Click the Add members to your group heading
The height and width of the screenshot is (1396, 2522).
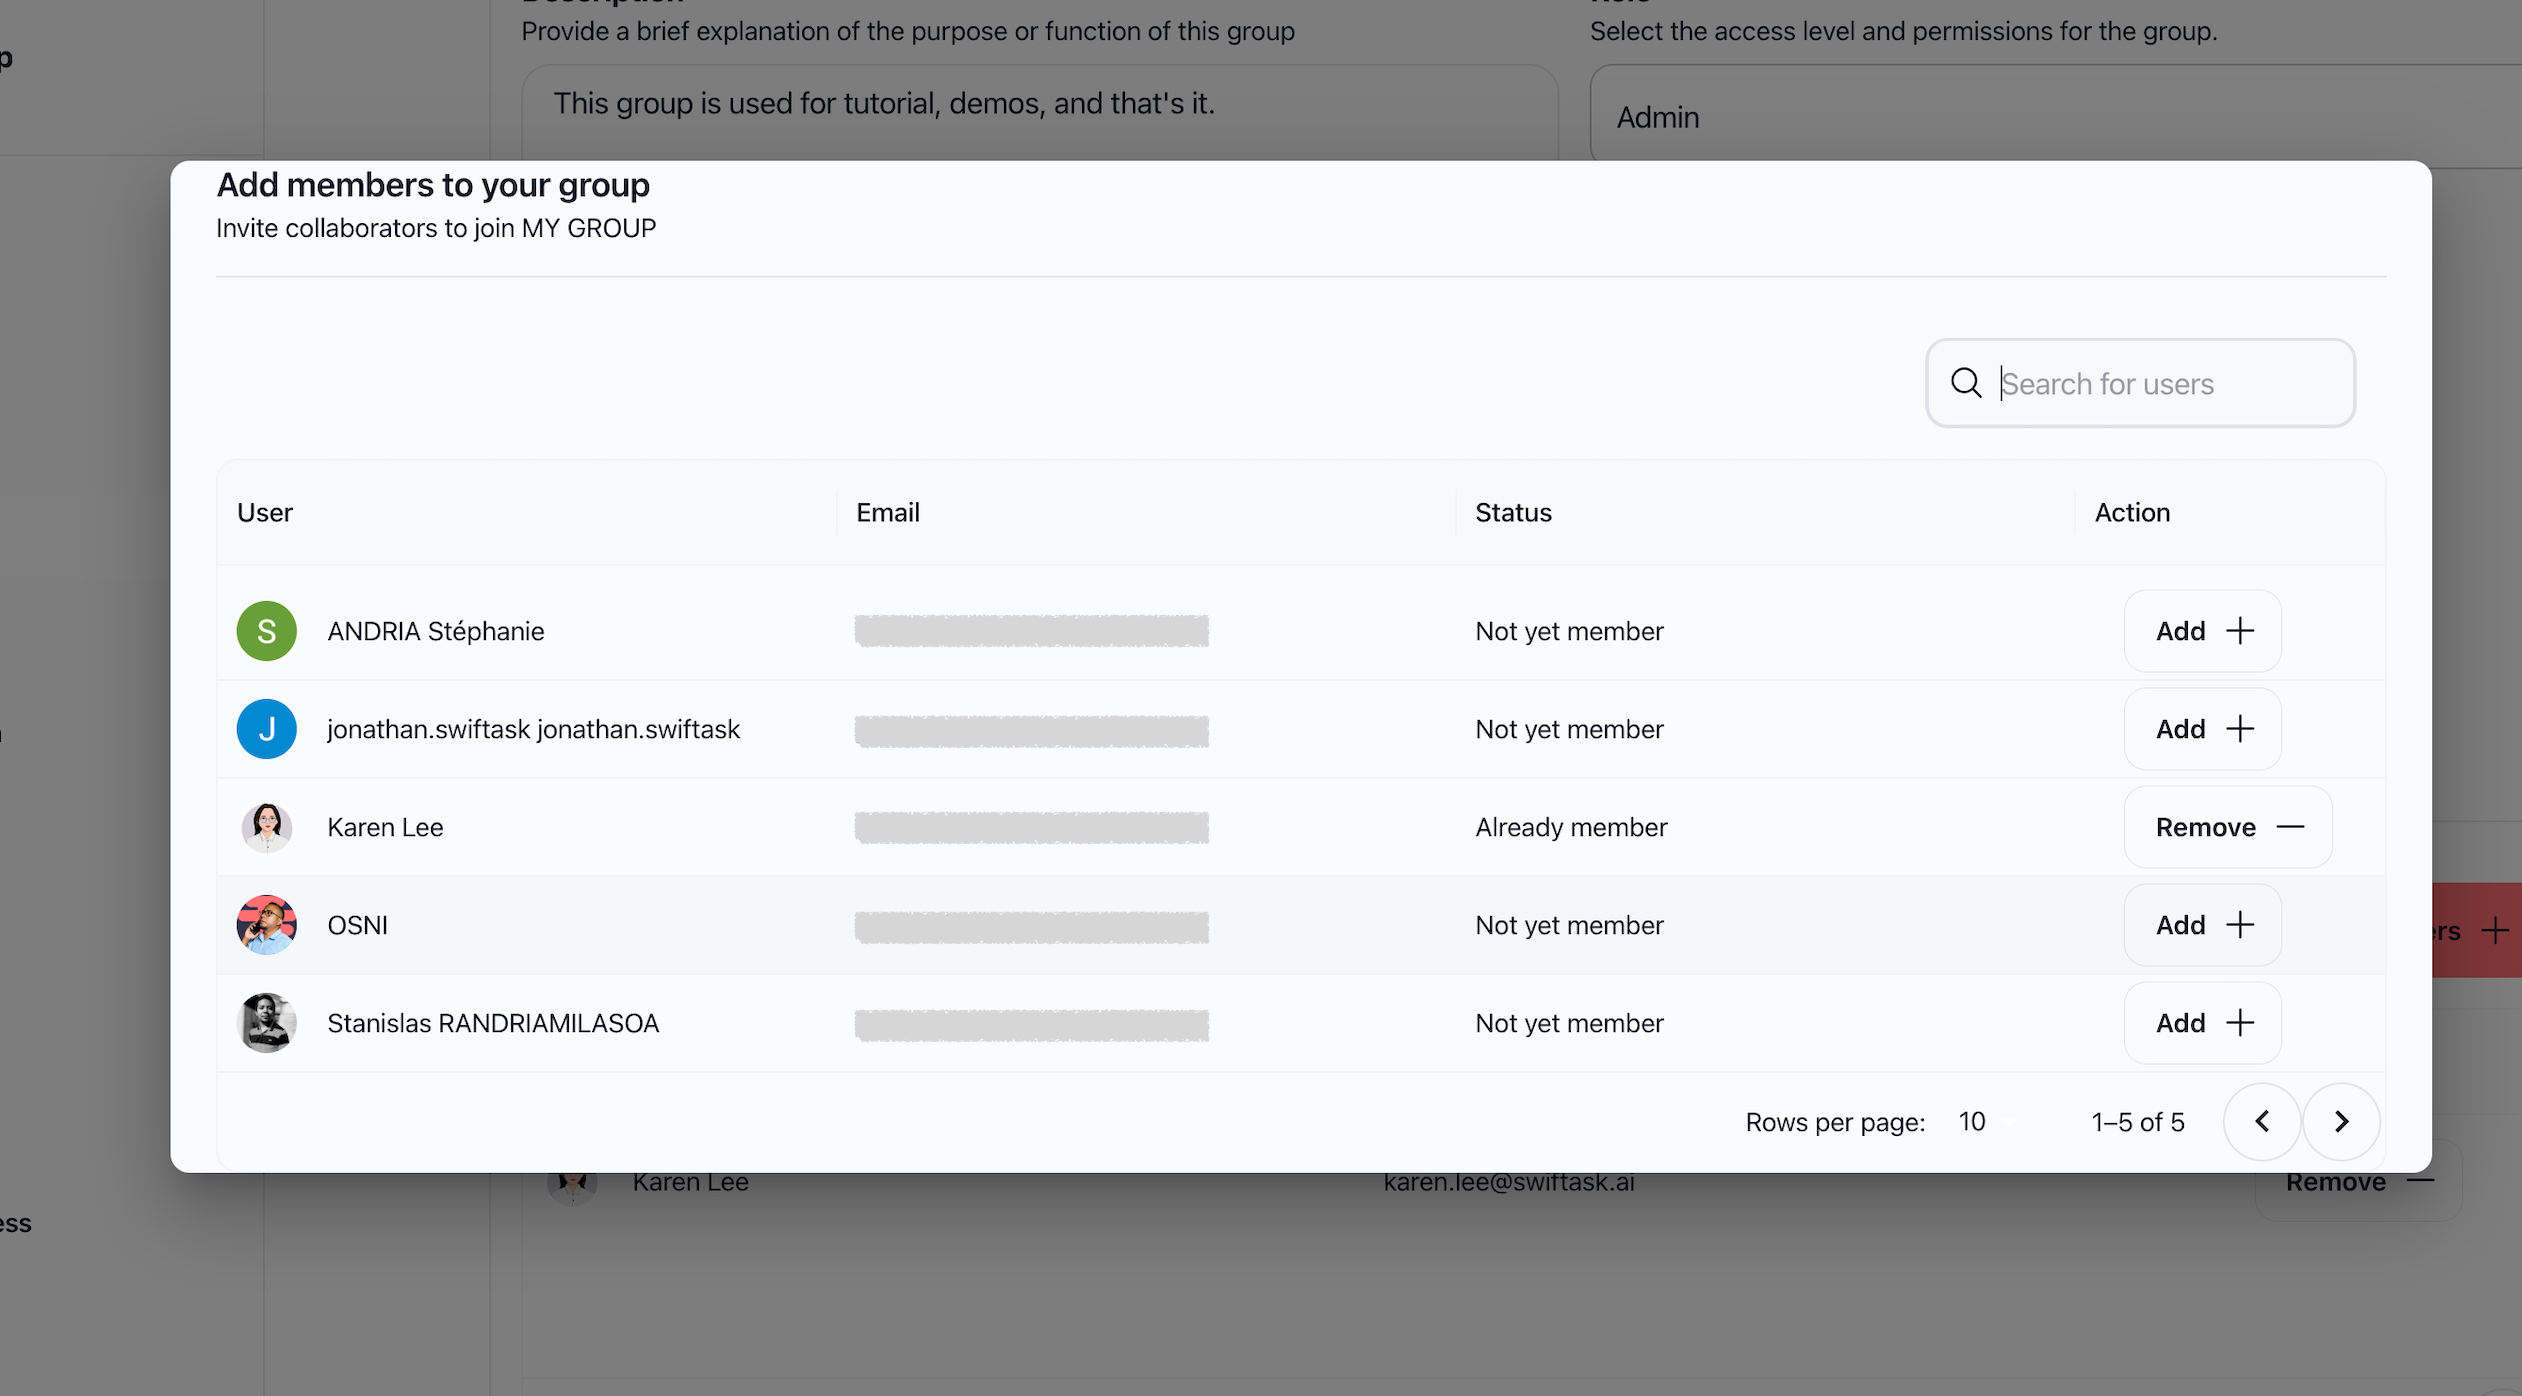tap(433, 185)
